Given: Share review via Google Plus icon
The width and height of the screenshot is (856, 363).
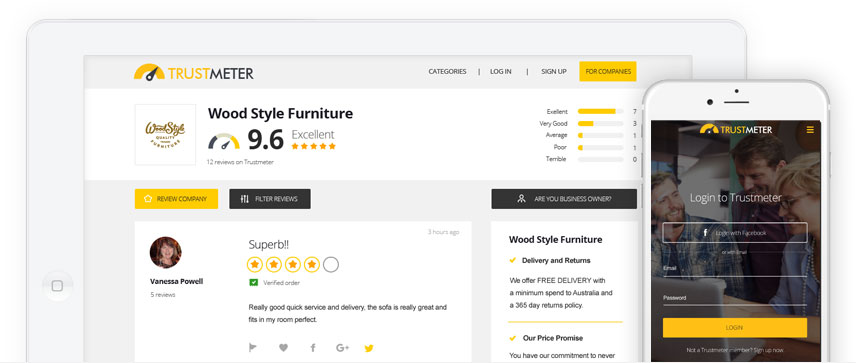Looking at the screenshot, I should point(342,348).
